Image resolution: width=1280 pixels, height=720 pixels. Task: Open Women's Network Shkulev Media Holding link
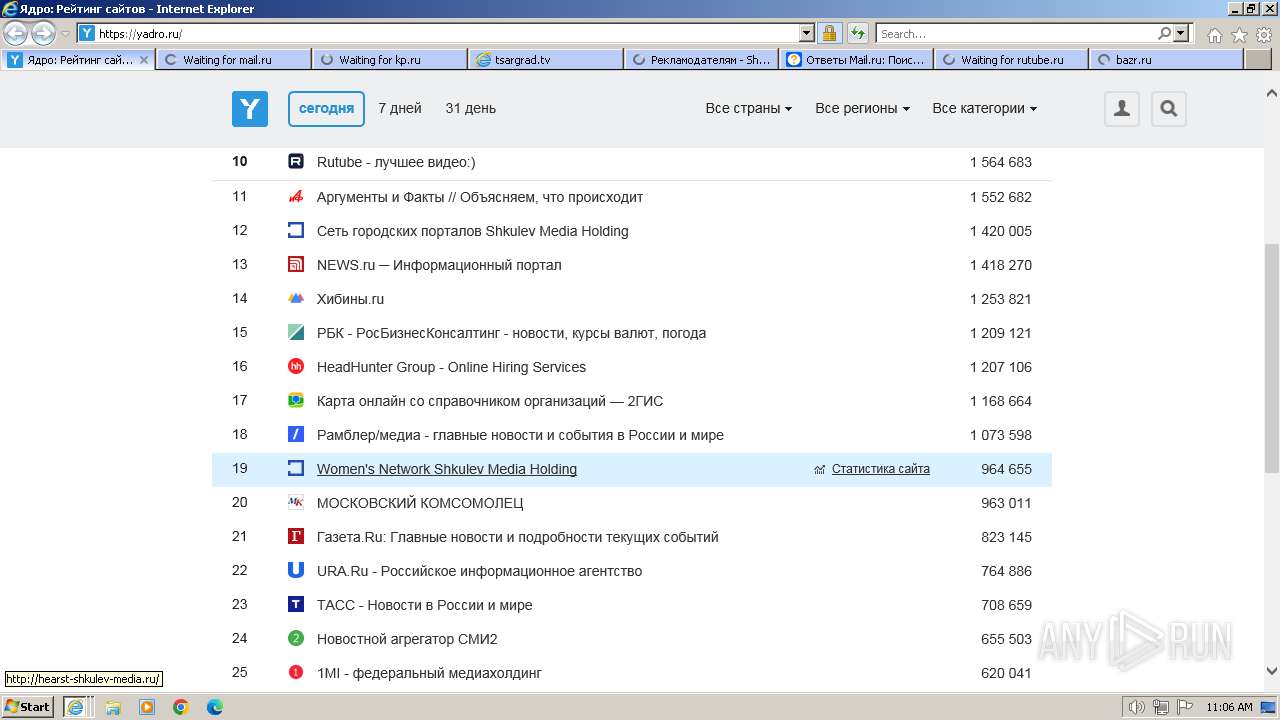[447, 469]
